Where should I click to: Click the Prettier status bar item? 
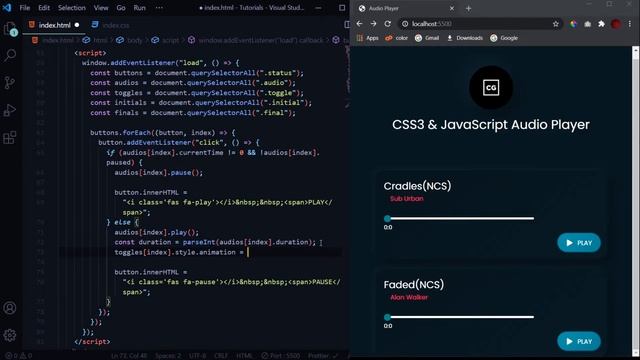(324, 356)
